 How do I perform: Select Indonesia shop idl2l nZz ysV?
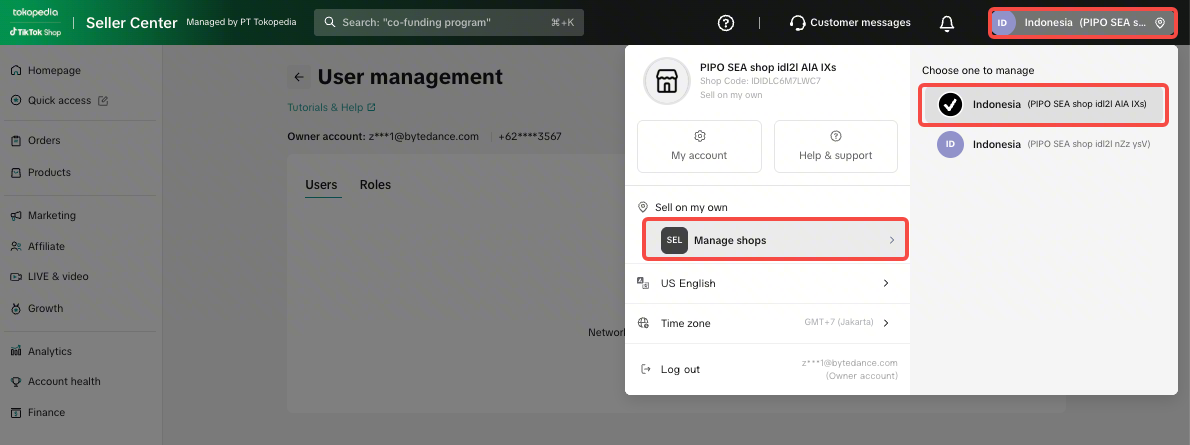pos(1043,144)
